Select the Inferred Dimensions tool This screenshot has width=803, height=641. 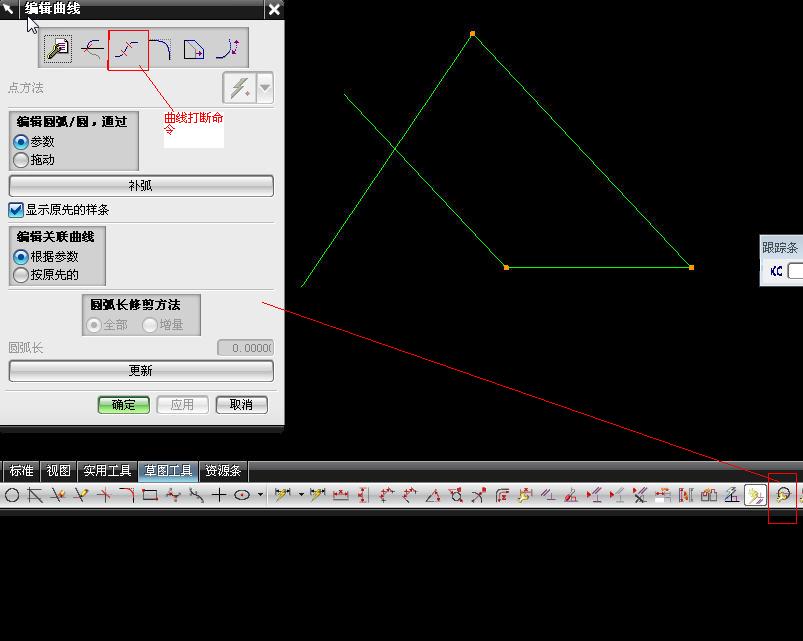click(x=282, y=495)
